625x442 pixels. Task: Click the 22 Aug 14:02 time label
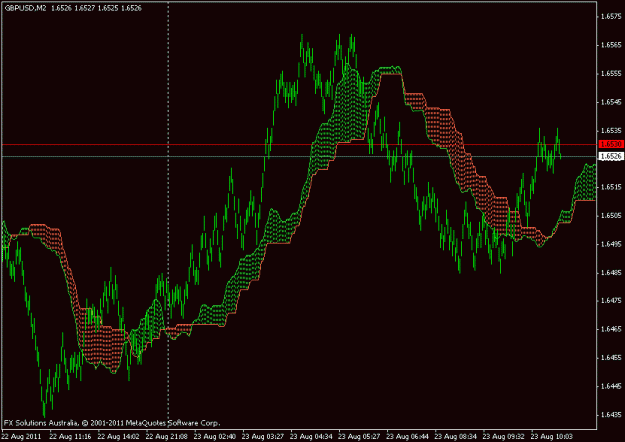(x=118, y=436)
